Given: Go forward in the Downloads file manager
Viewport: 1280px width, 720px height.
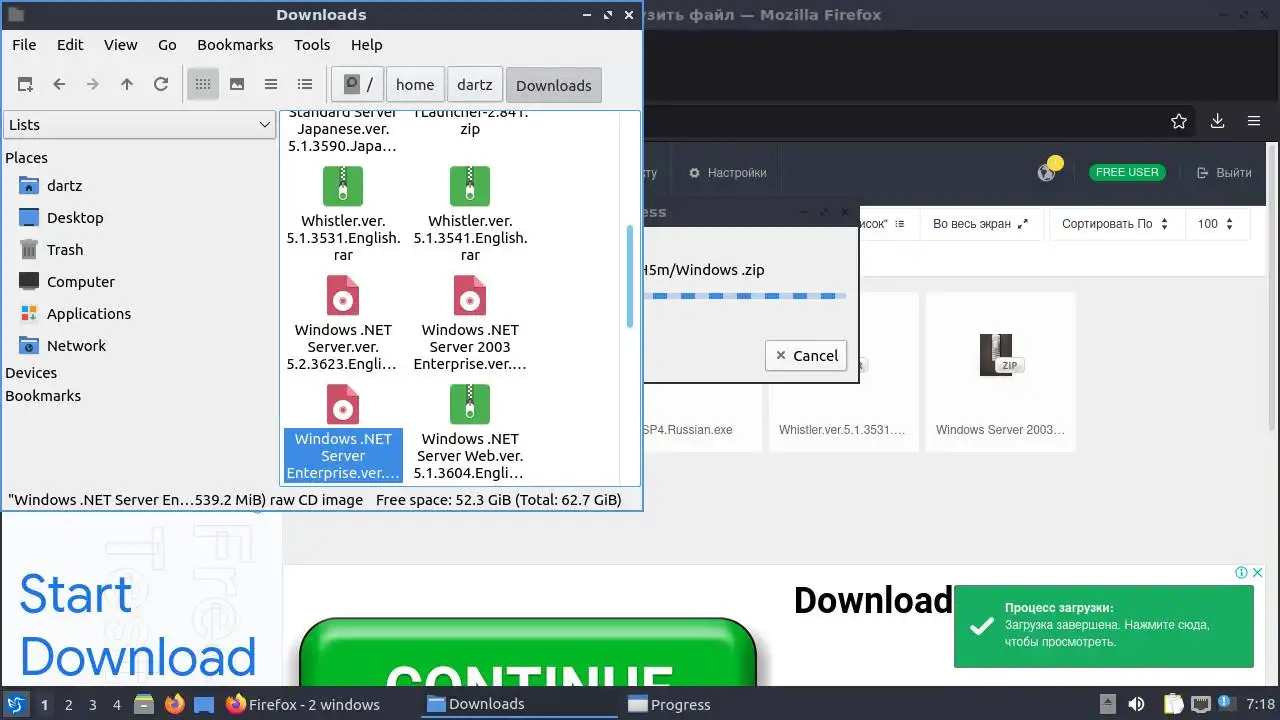Looking at the screenshot, I should tap(93, 85).
